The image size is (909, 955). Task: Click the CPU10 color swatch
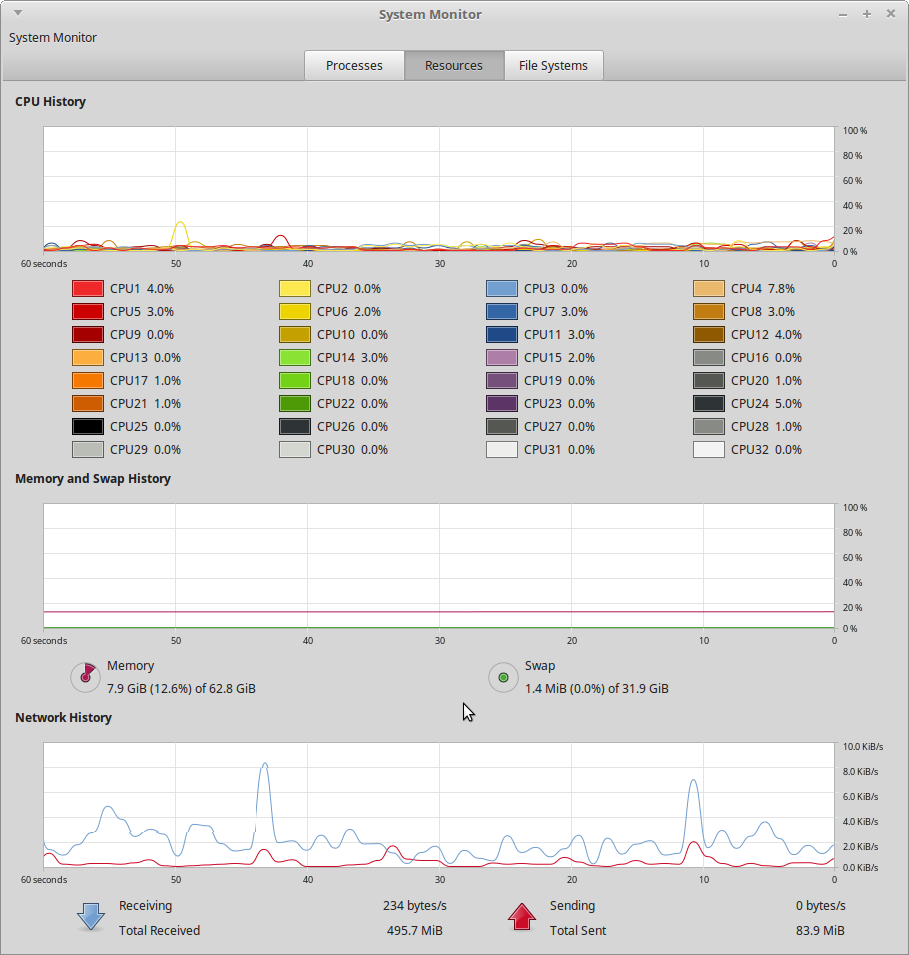tap(295, 335)
